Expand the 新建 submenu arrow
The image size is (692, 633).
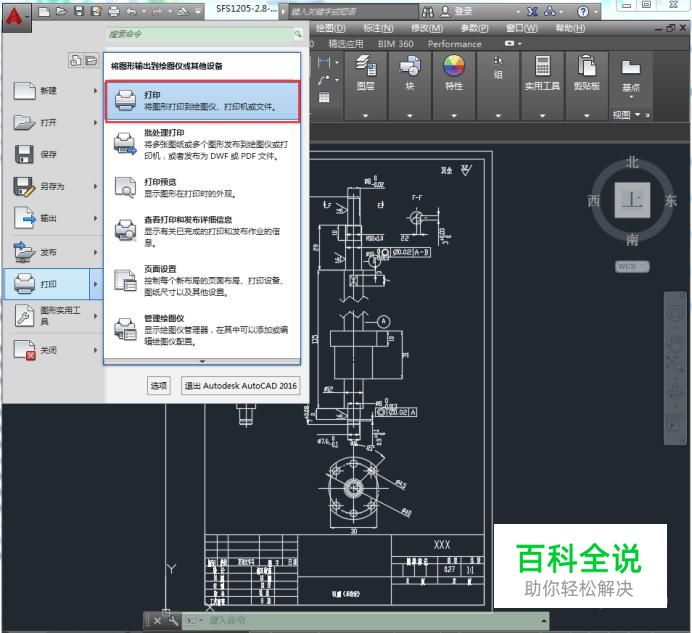coord(95,91)
